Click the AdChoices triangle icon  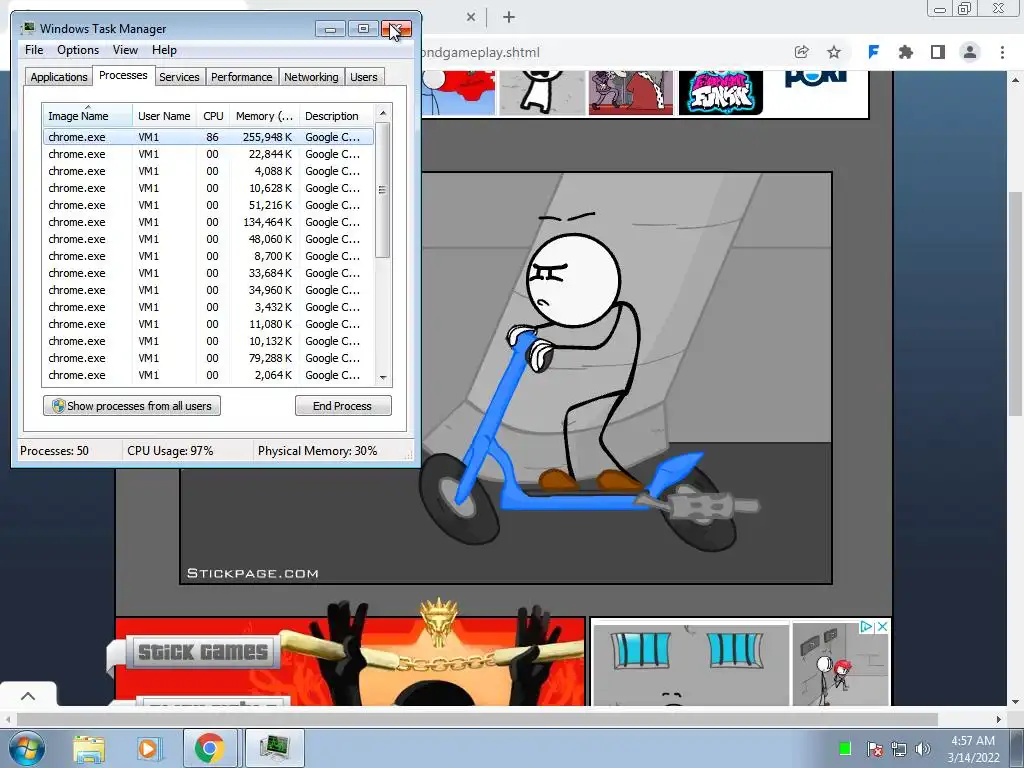click(867, 627)
